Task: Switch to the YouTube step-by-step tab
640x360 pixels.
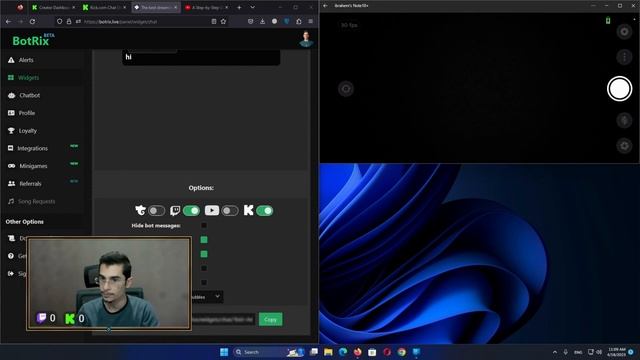Action: [x=207, y=7]
